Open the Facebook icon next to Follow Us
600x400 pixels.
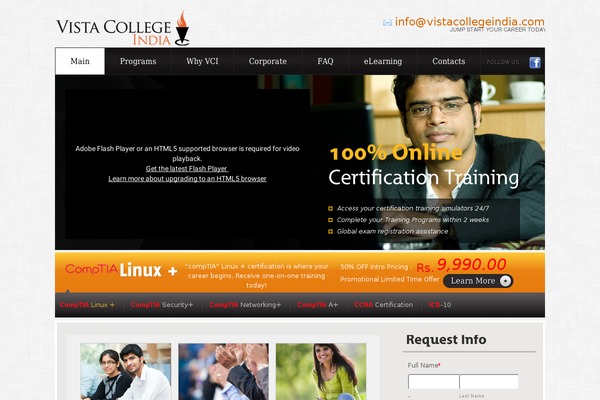(535, 62)
